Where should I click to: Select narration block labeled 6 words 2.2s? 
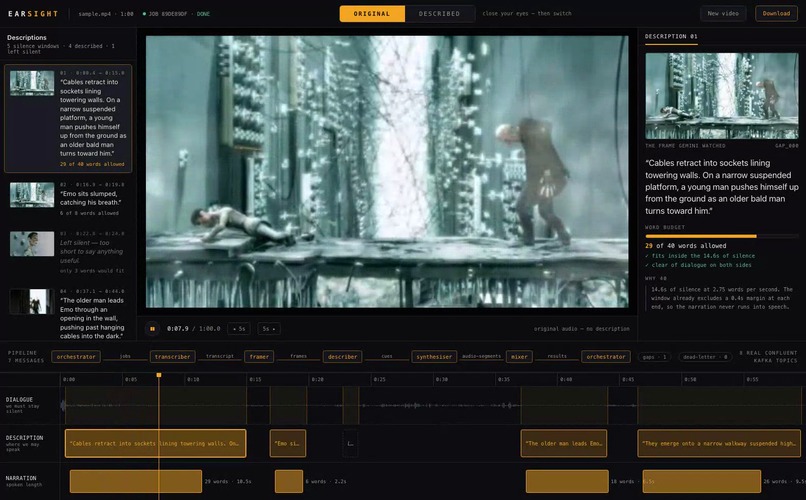pyautogui.click(x=289, y=482)
